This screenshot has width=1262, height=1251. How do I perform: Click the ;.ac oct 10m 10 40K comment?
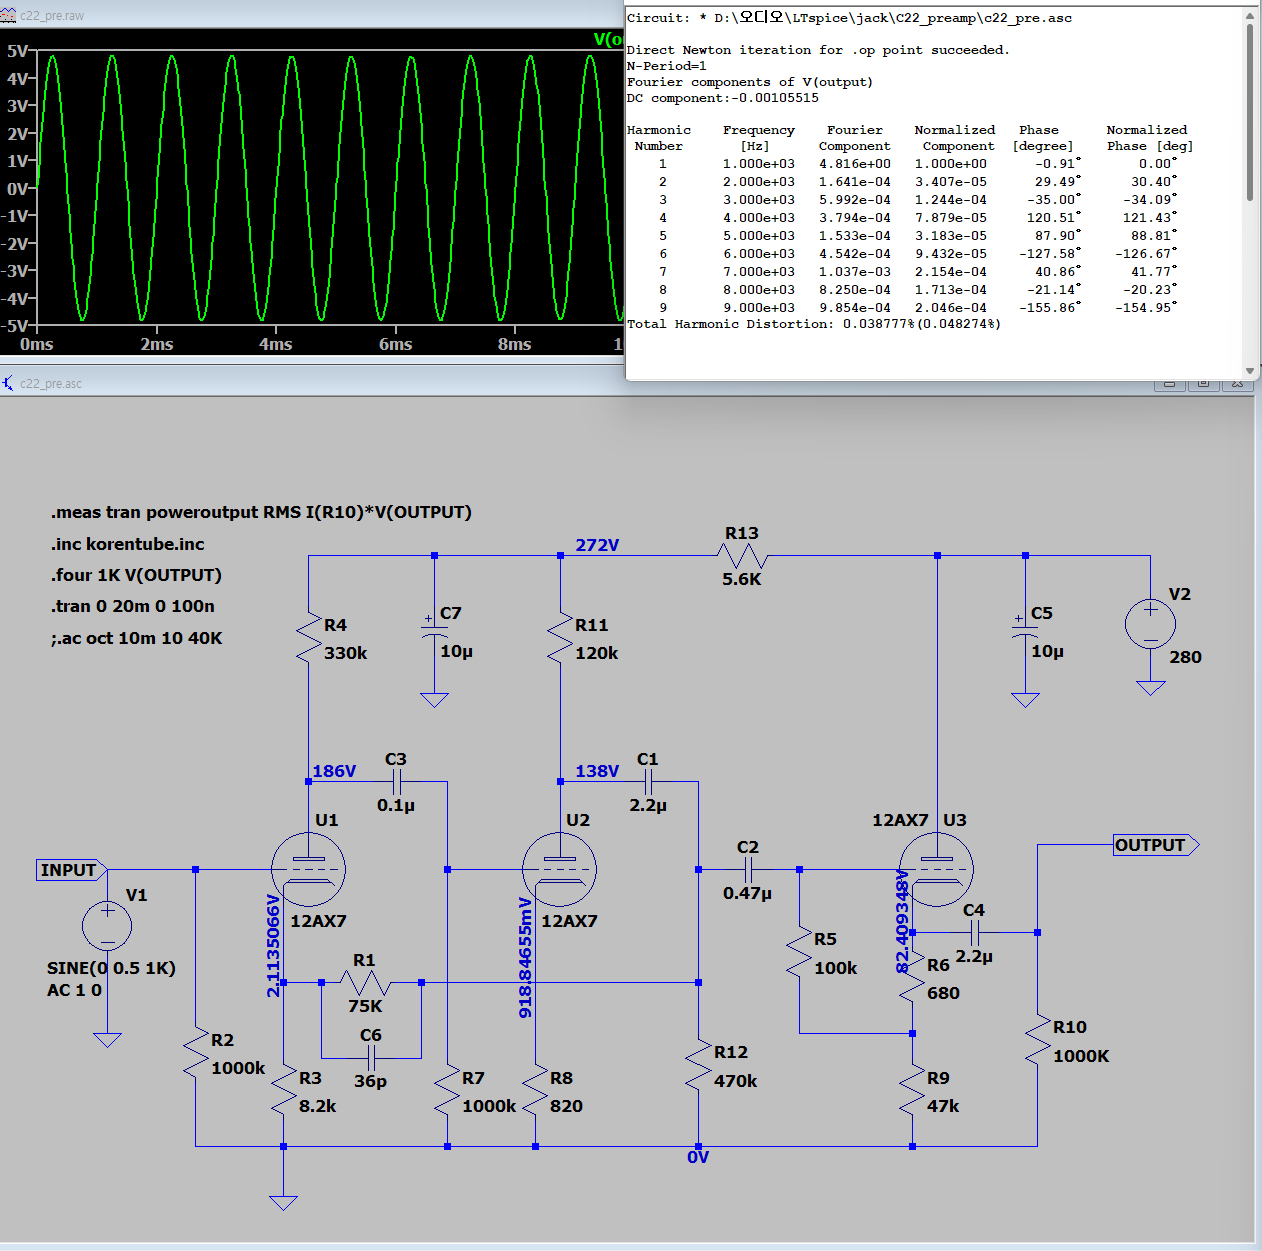pos(137,638)
